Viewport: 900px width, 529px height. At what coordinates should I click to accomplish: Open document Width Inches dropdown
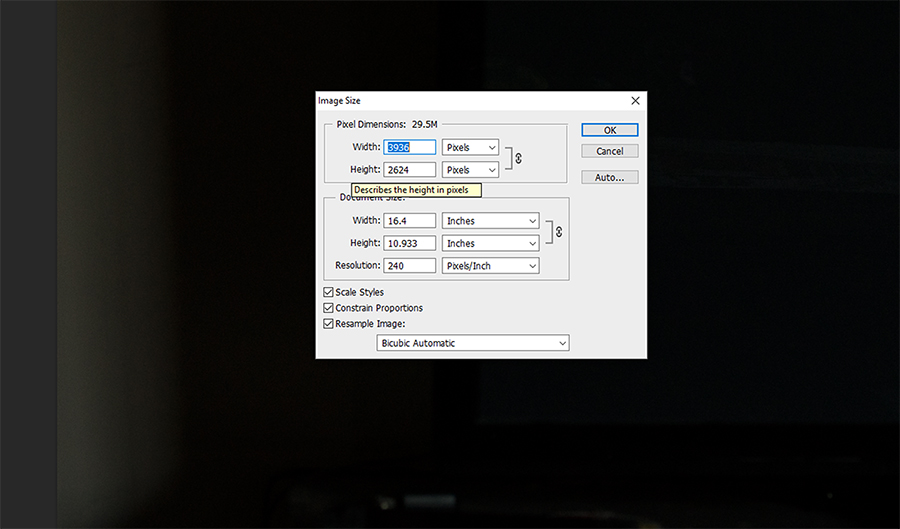[x=490, y=221]
